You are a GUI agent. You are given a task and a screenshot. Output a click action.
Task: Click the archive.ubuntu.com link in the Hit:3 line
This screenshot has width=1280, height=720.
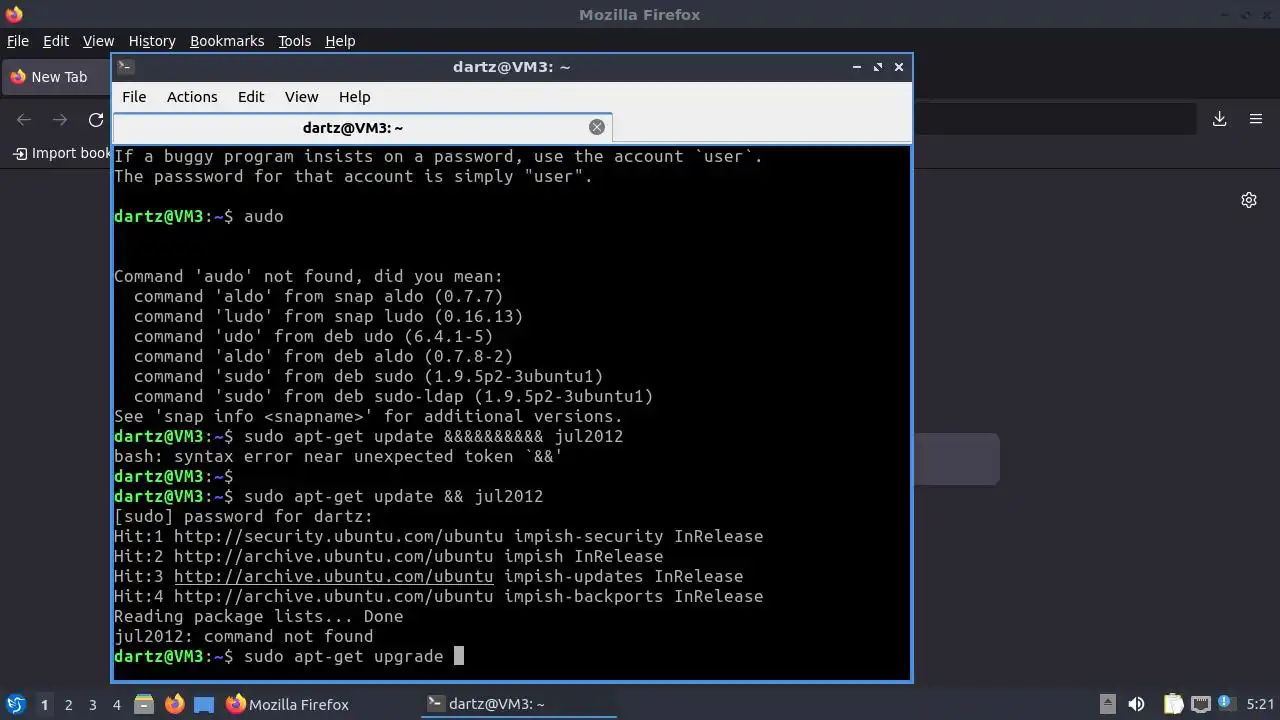[x=334, y=576]
